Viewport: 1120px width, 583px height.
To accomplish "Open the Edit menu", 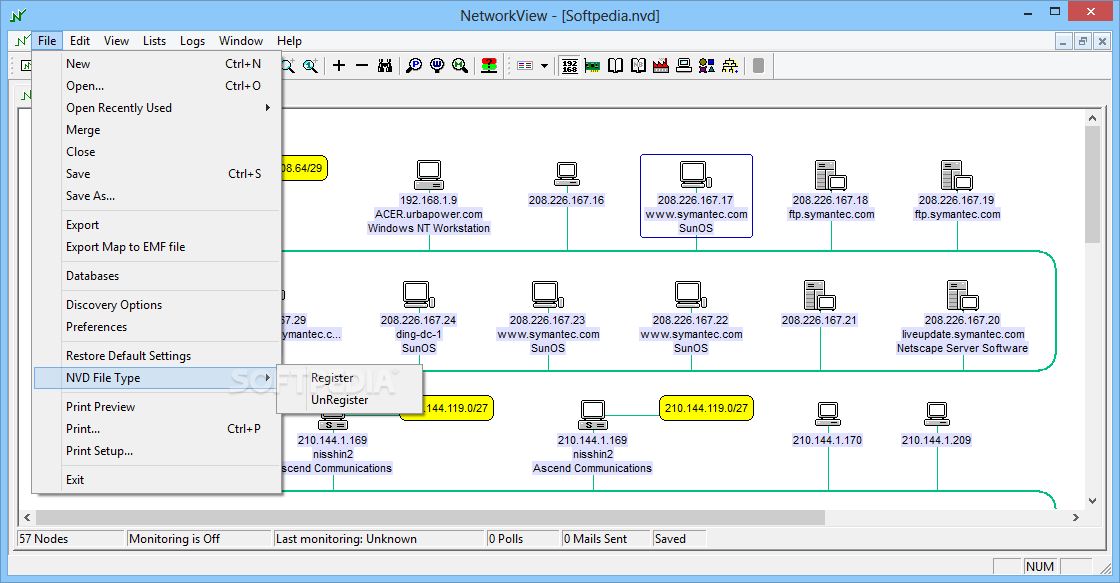I will (x=80, y=41).
